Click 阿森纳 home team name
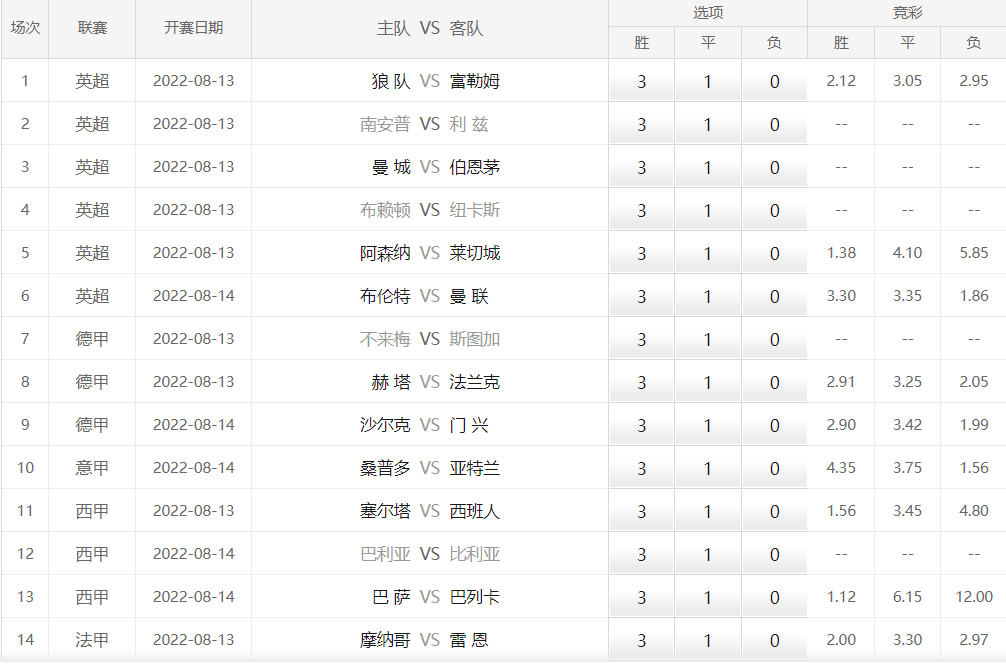Image resolution: width=1006 pixels, height=664 pixels. (x=385, y=253)
